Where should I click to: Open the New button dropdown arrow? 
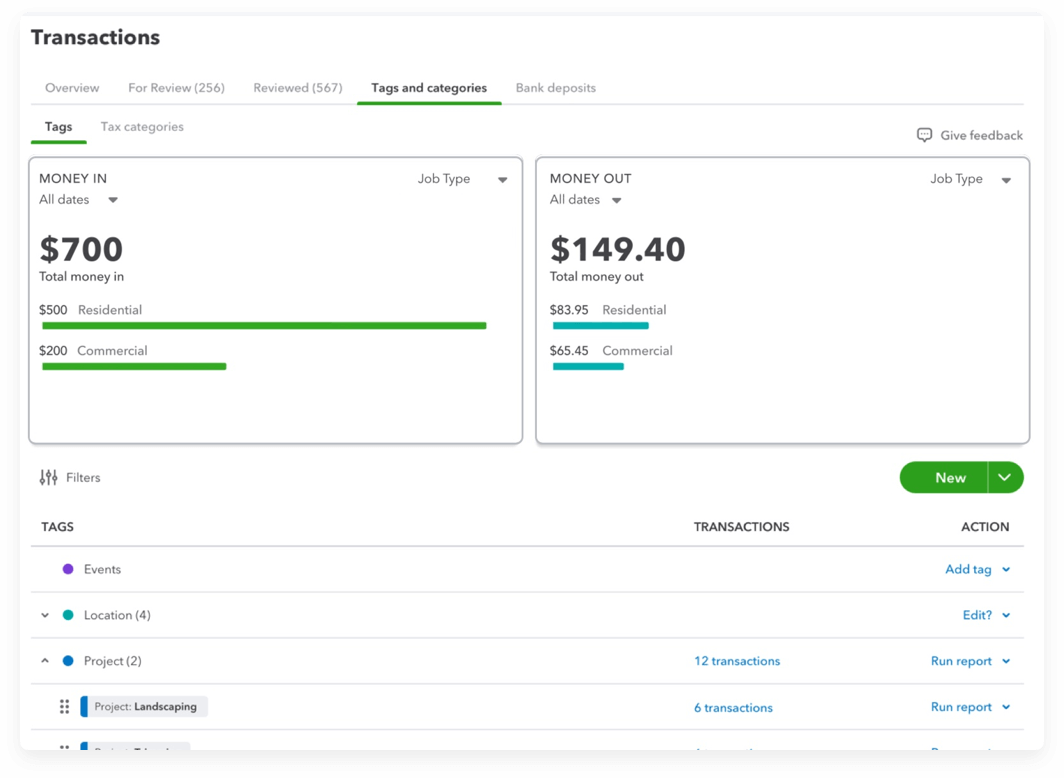1005,478
